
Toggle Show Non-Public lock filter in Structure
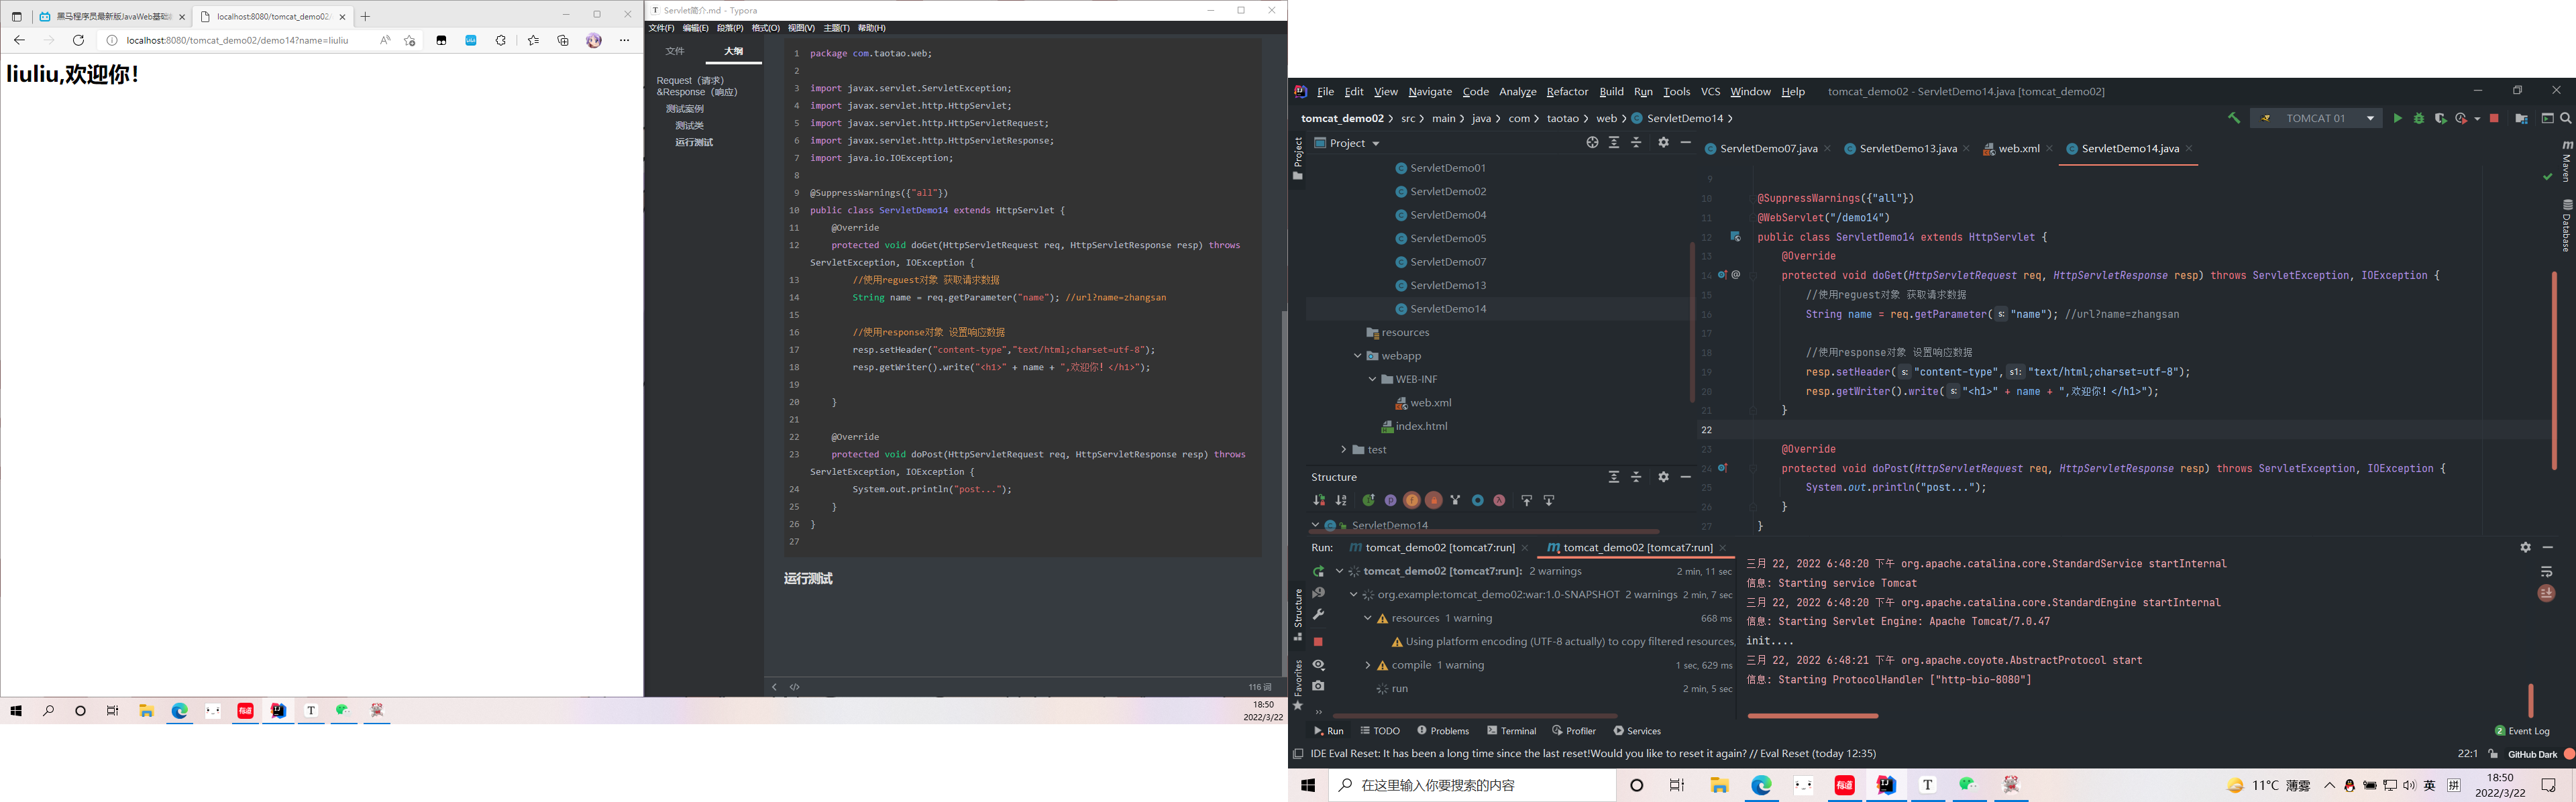[x=1434, y=501]
